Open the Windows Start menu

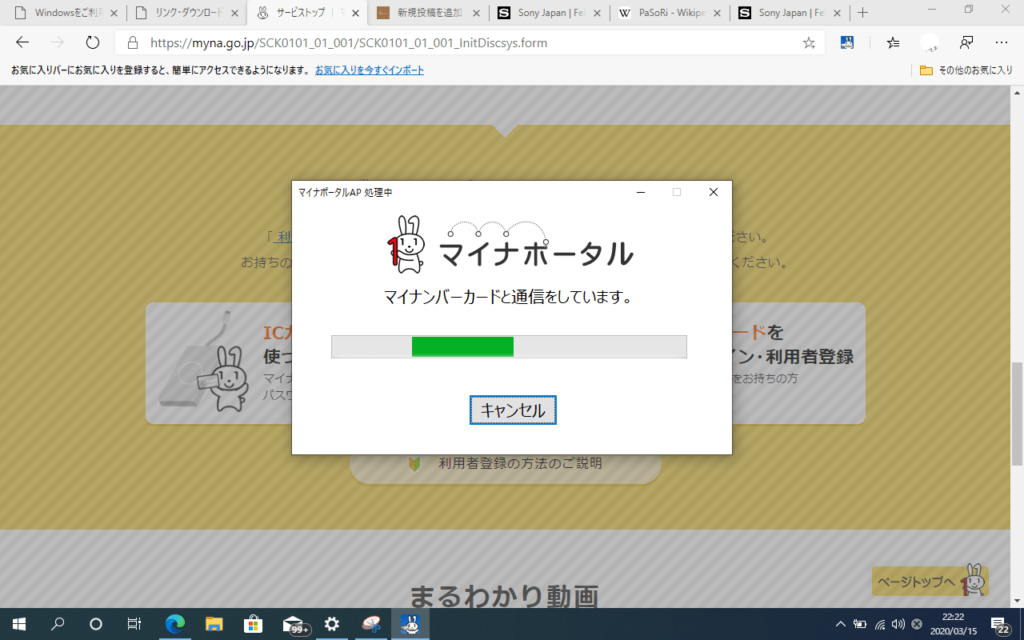pos(19,624)
